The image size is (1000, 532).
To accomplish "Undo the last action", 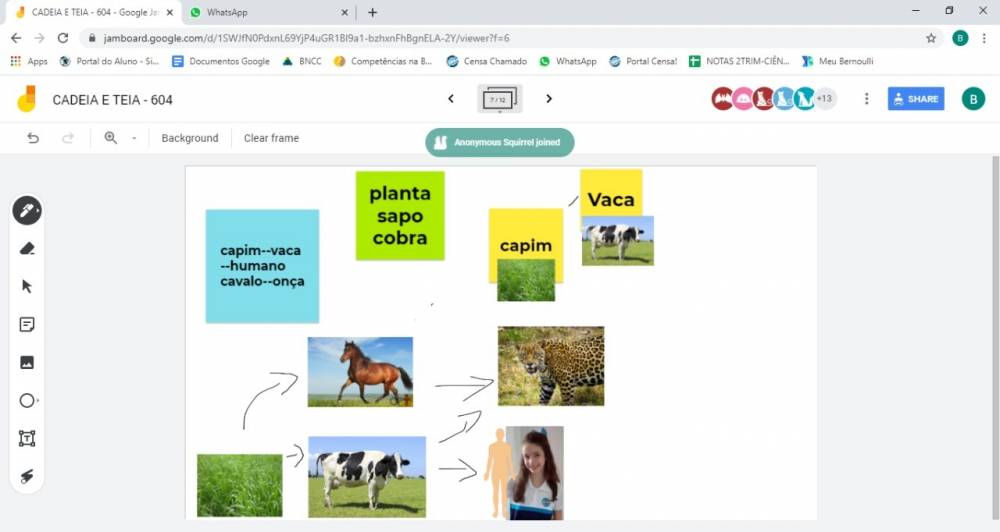I will point(33,138).
